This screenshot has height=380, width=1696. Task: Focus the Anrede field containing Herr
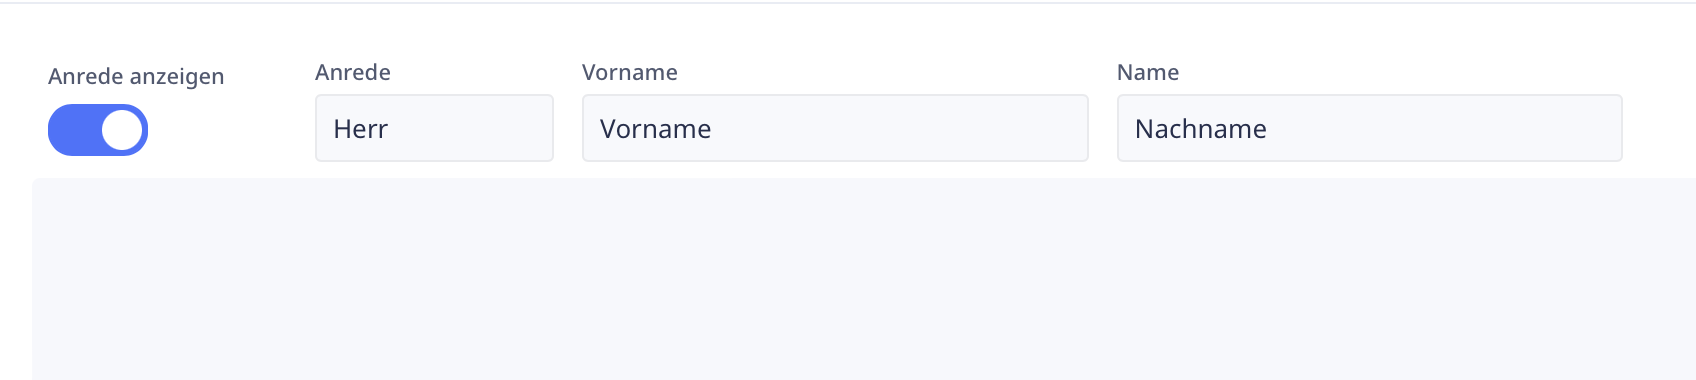pos(434,128)
